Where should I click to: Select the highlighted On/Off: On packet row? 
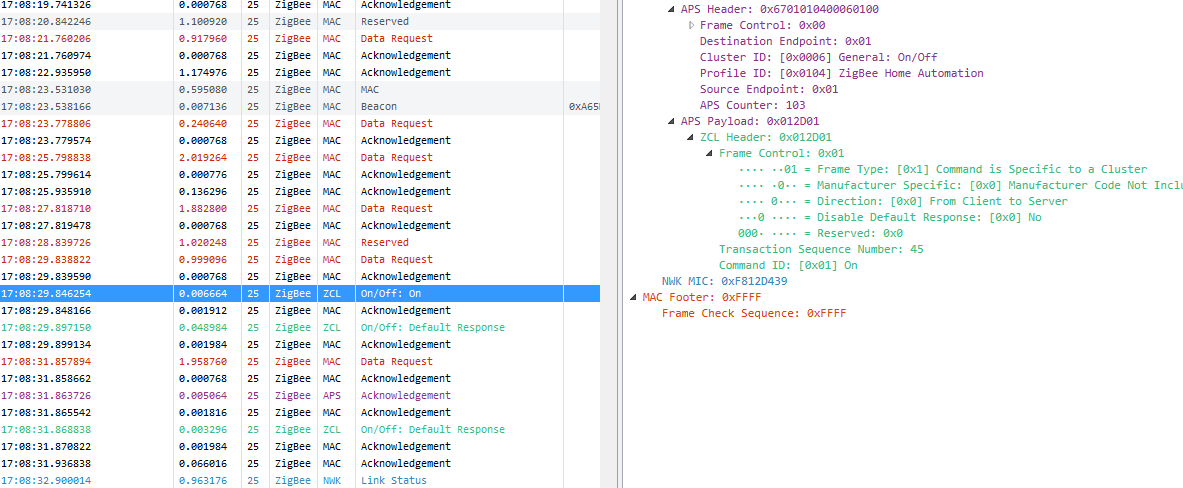[x=300, y=294]
